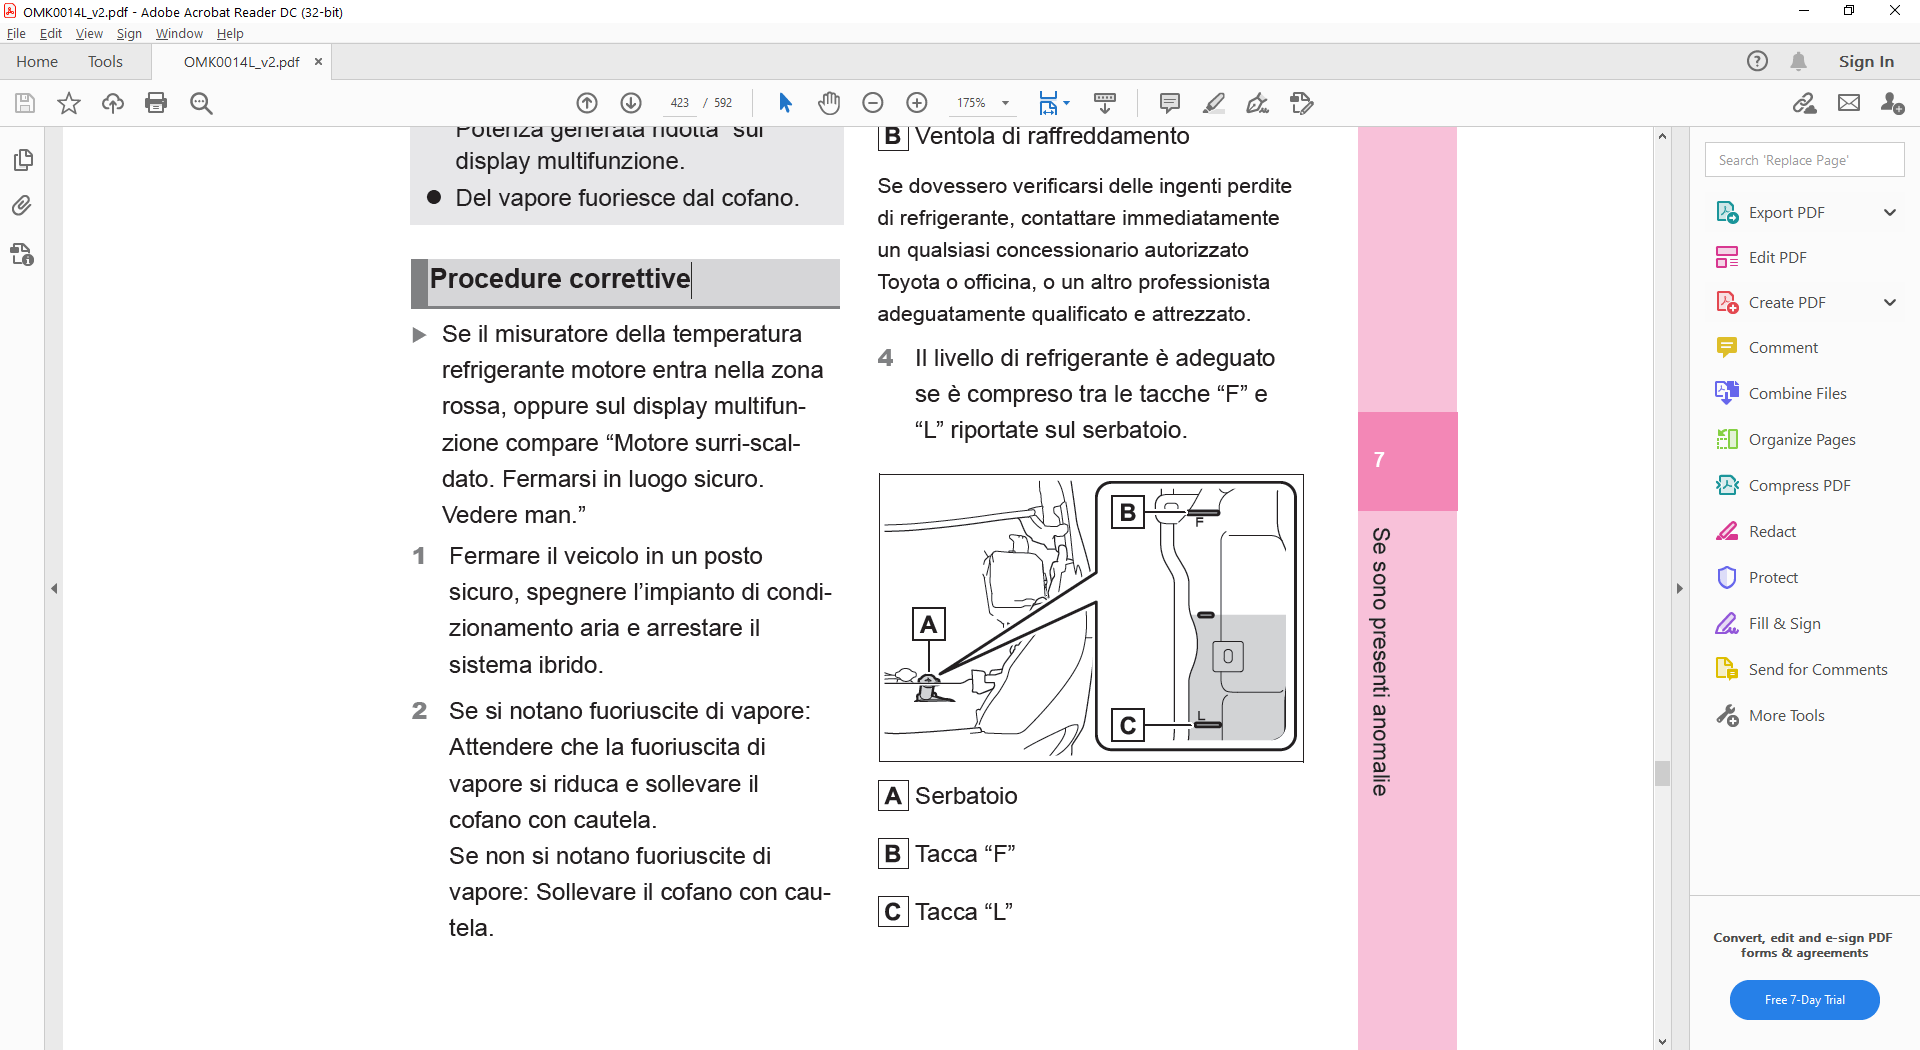The width and height of the screenshot is (1920, 1050).
Task: Go to previous page arrow
Action: point(587,103)
